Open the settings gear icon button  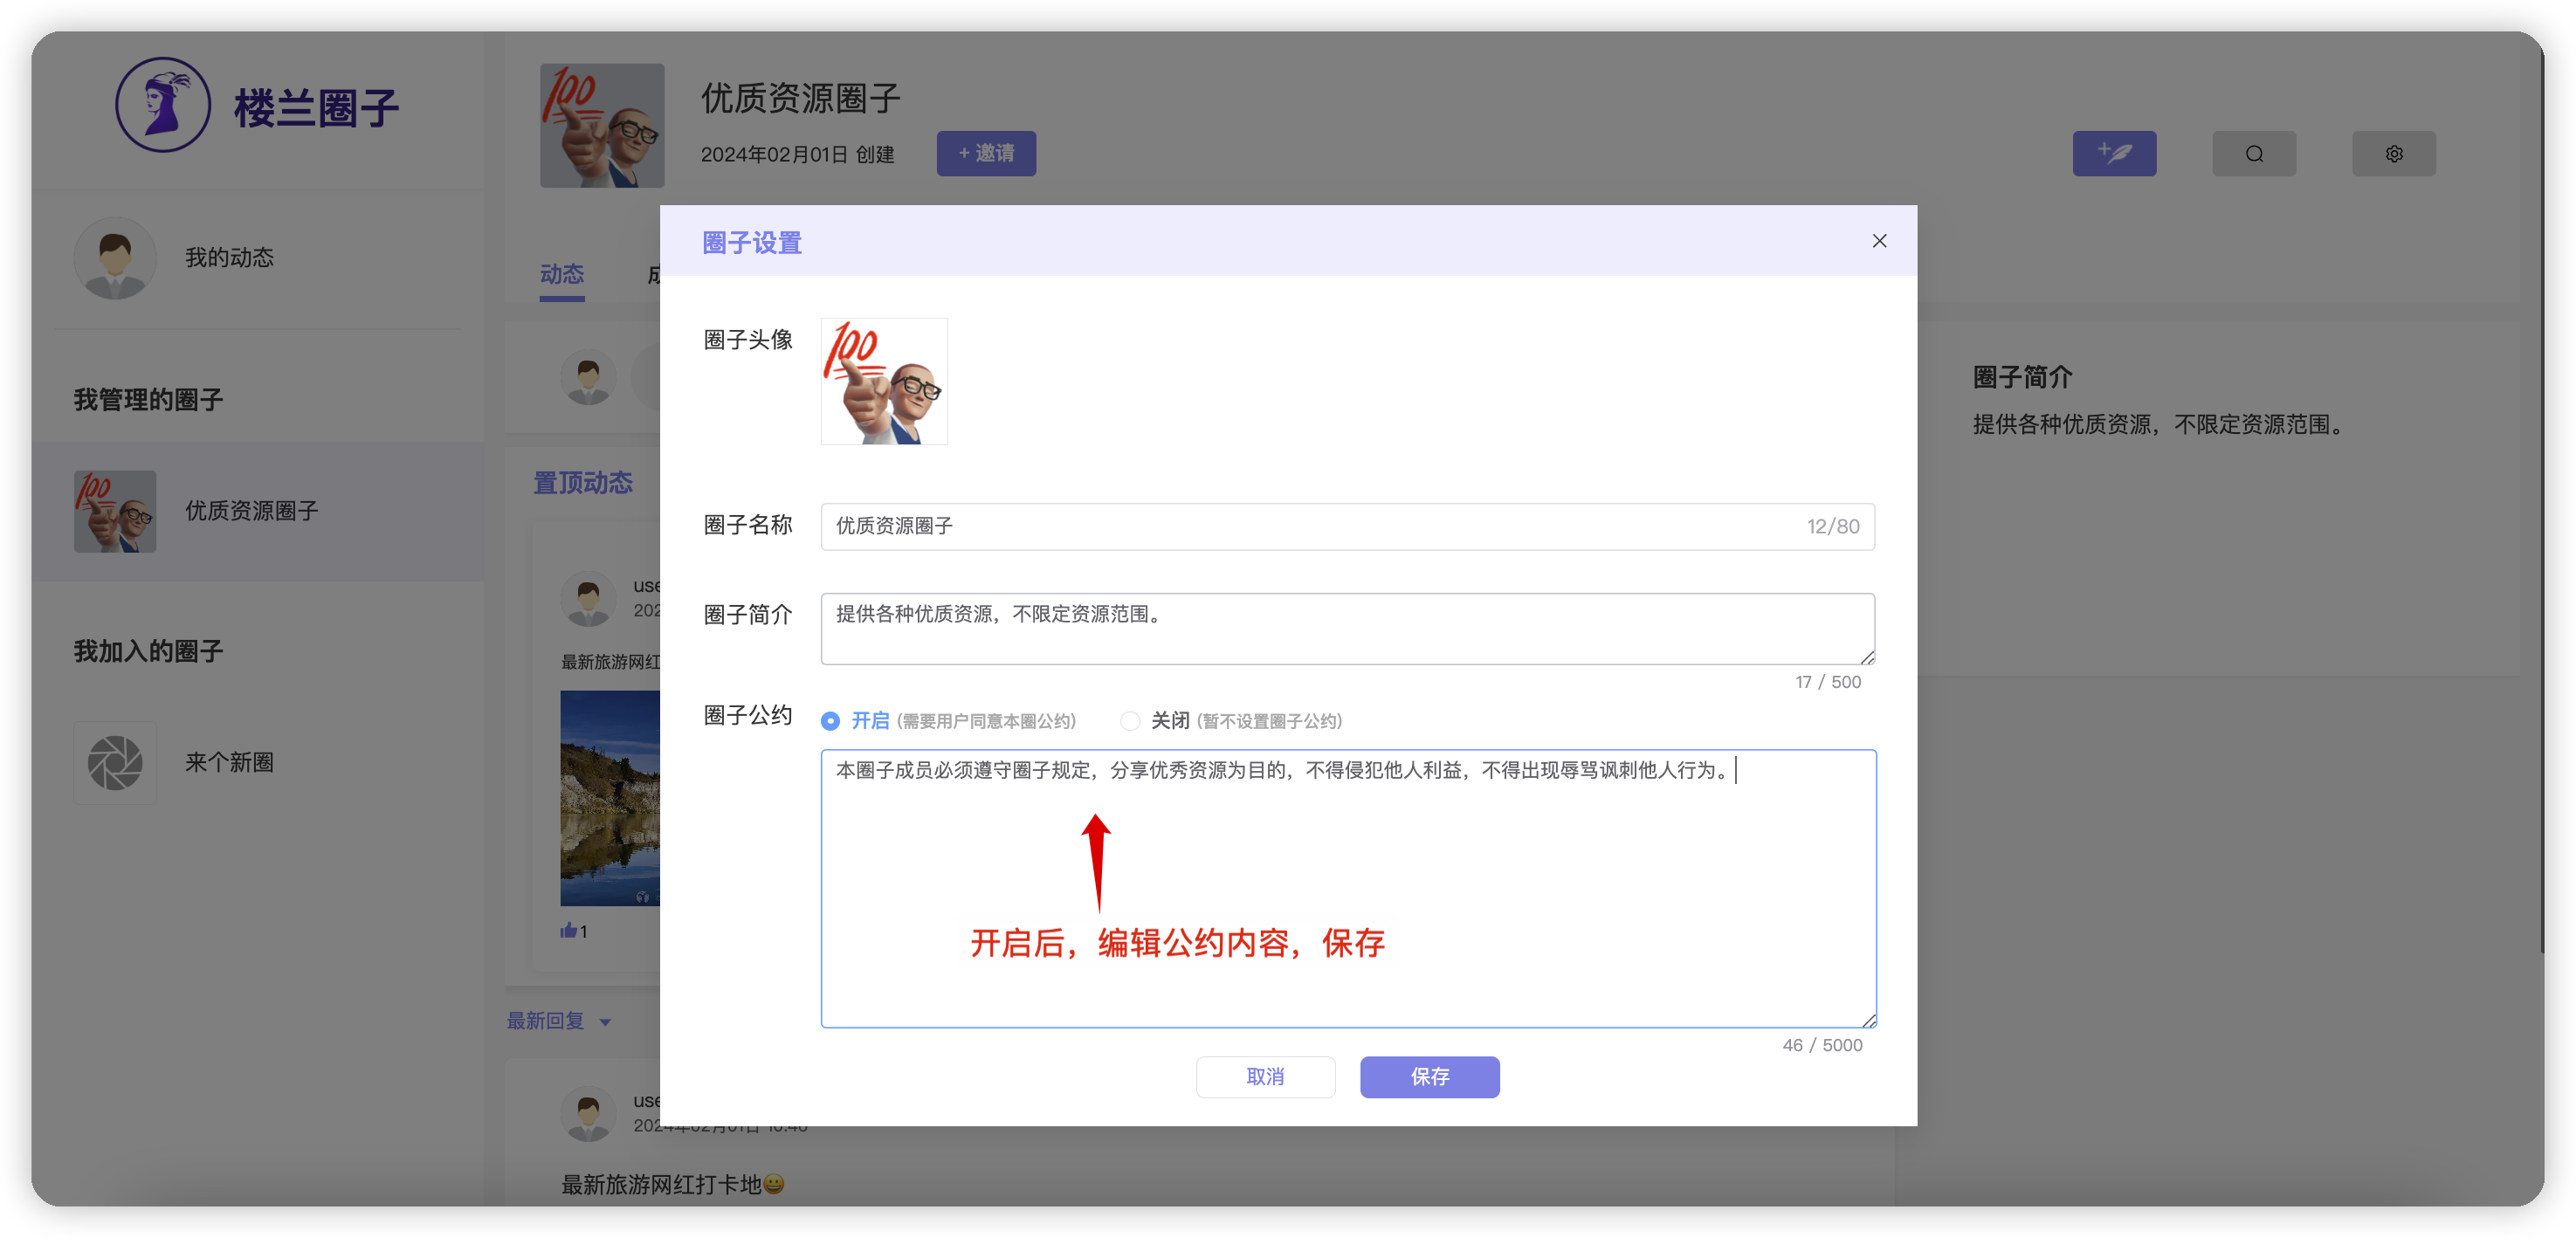pyautogui.click(x=2394, y=153)
